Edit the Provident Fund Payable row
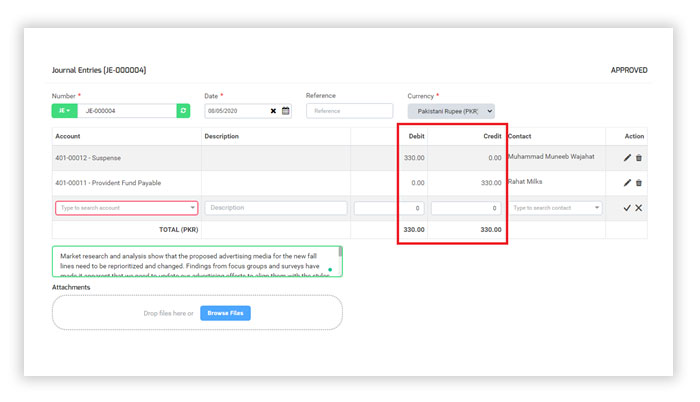Screen dimensions: 700x402 pyautogui.click(x=627, y=183)
